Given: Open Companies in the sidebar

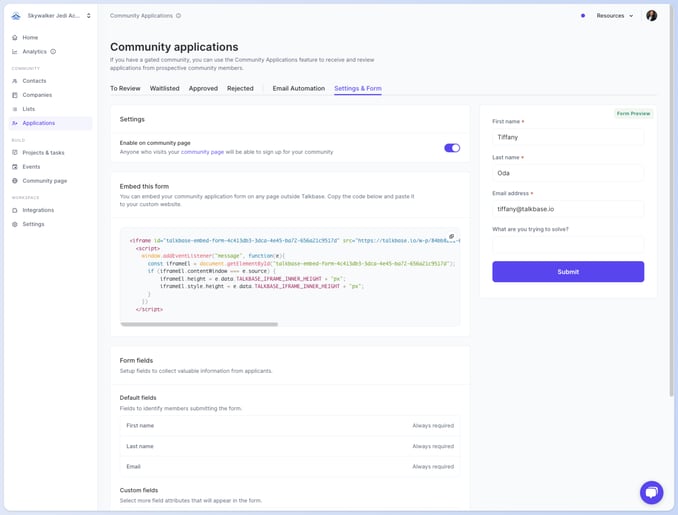Looking at the screenshot, I should (37, 95).
